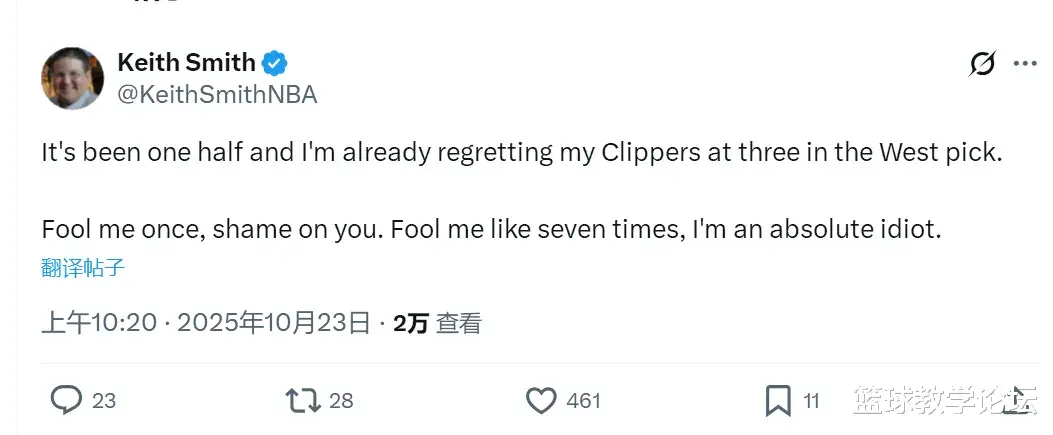1053x435 pixels.
Task: Click the reply count 23
Action: (x=104, y=401)
